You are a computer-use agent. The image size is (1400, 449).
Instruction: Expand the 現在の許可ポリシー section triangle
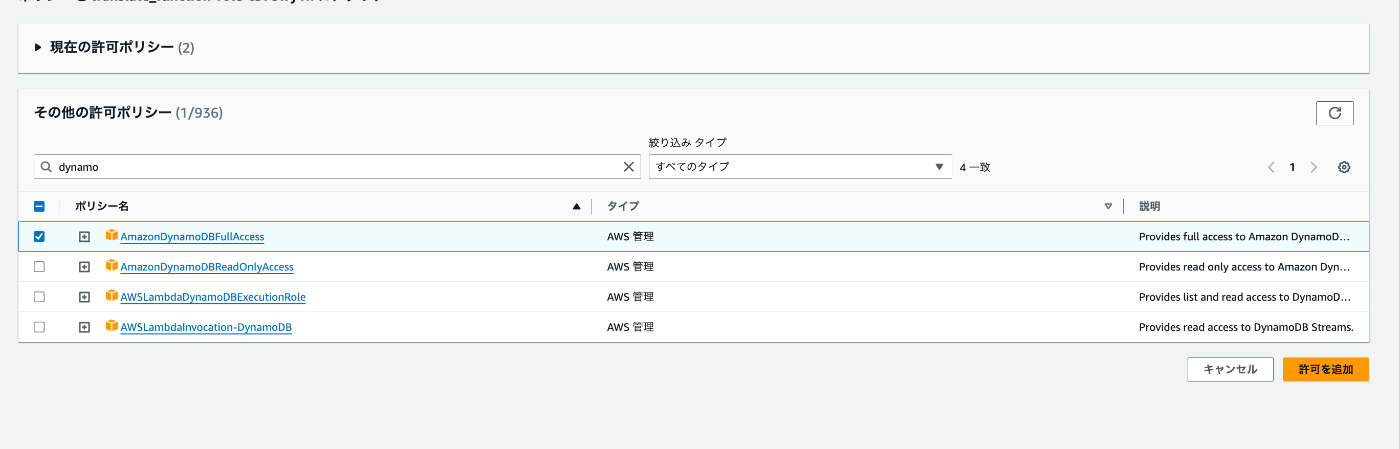click(x=38, y=47)
